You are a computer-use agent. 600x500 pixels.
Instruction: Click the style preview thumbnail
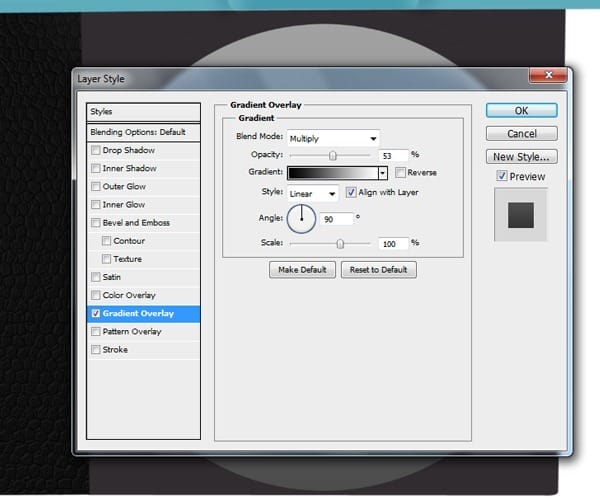[521, 215]
